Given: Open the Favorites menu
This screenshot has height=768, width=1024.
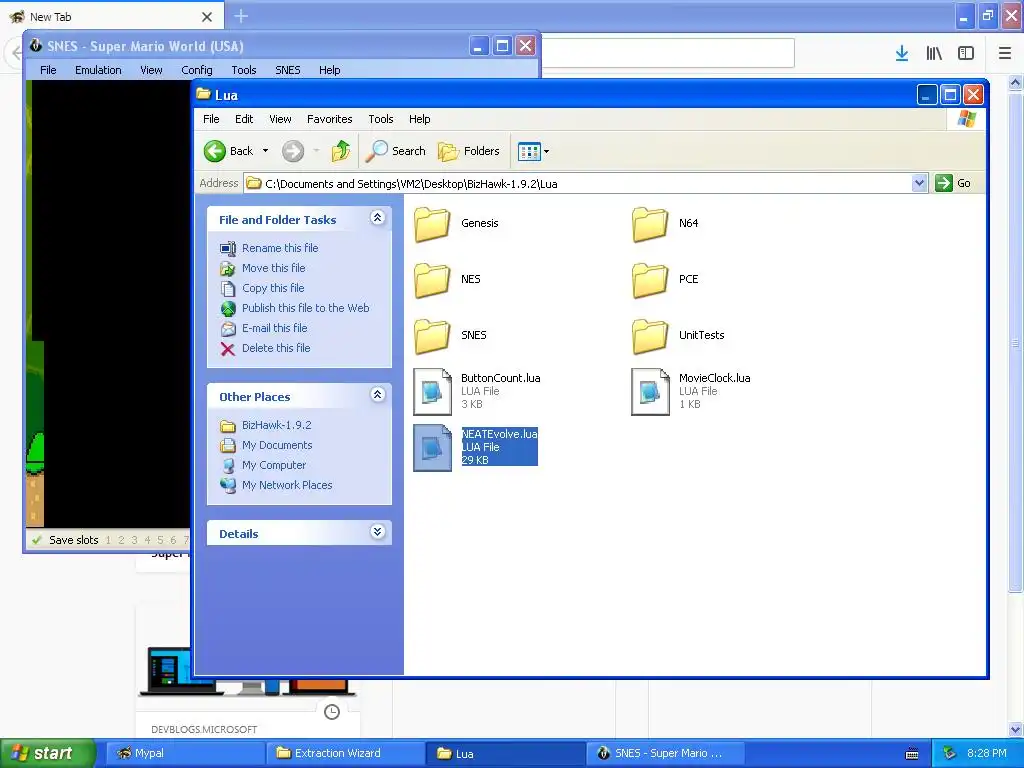Looking at the screenshot, I should tap(330, 119).
